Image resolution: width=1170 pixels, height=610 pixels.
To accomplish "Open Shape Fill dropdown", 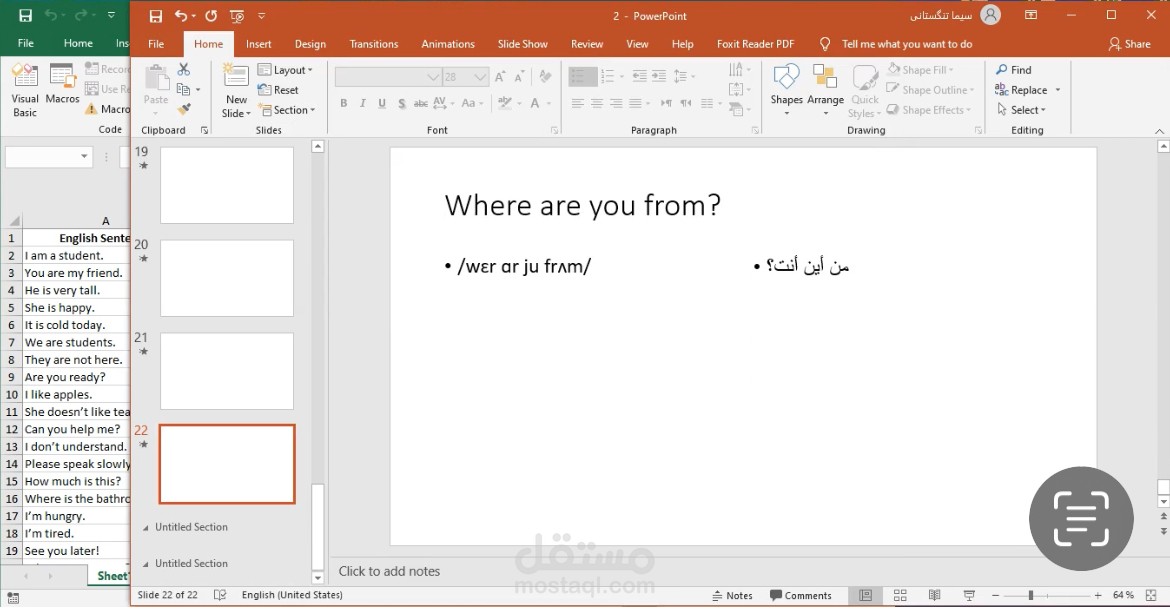I will (921, 69).
